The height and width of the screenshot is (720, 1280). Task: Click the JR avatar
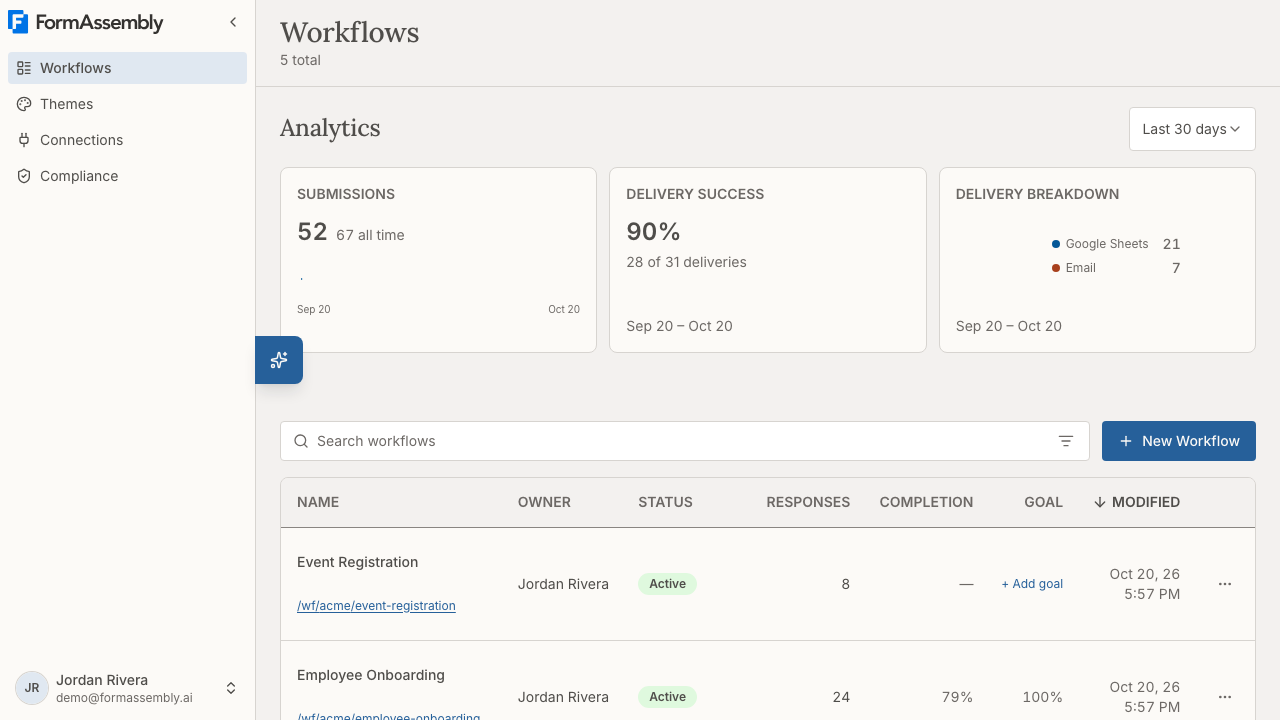(x=32, y=688)
